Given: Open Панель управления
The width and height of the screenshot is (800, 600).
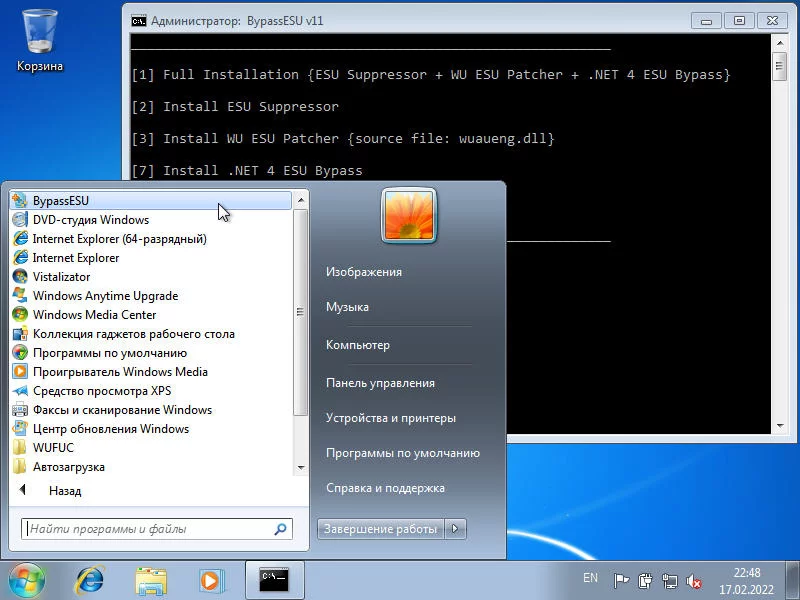Looking at the screenshot, I should click(x=380, y=383).
